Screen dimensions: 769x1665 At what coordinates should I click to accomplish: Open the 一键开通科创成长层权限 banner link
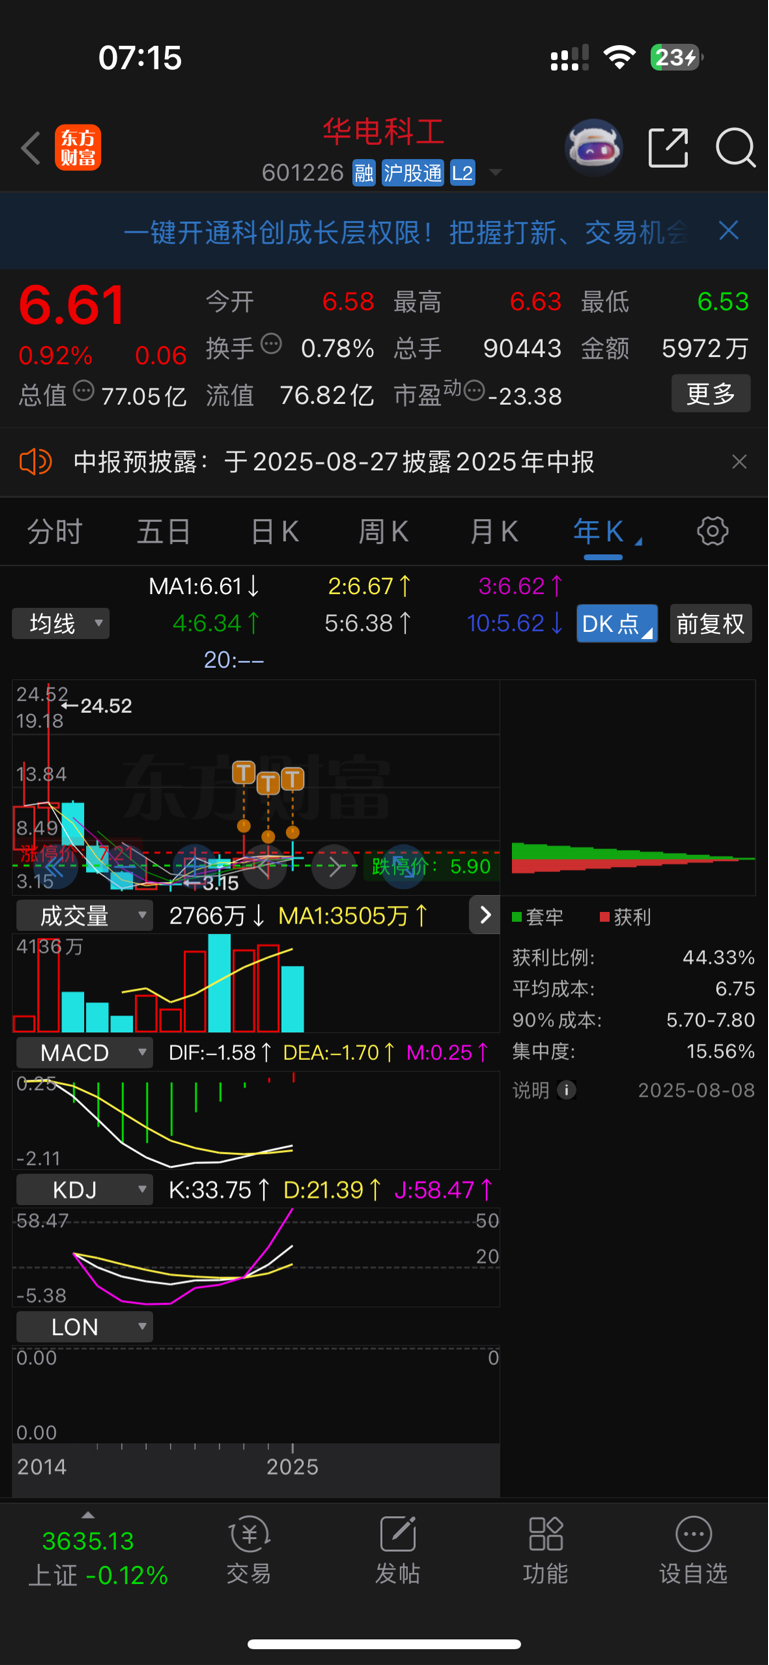click(405, 232)
